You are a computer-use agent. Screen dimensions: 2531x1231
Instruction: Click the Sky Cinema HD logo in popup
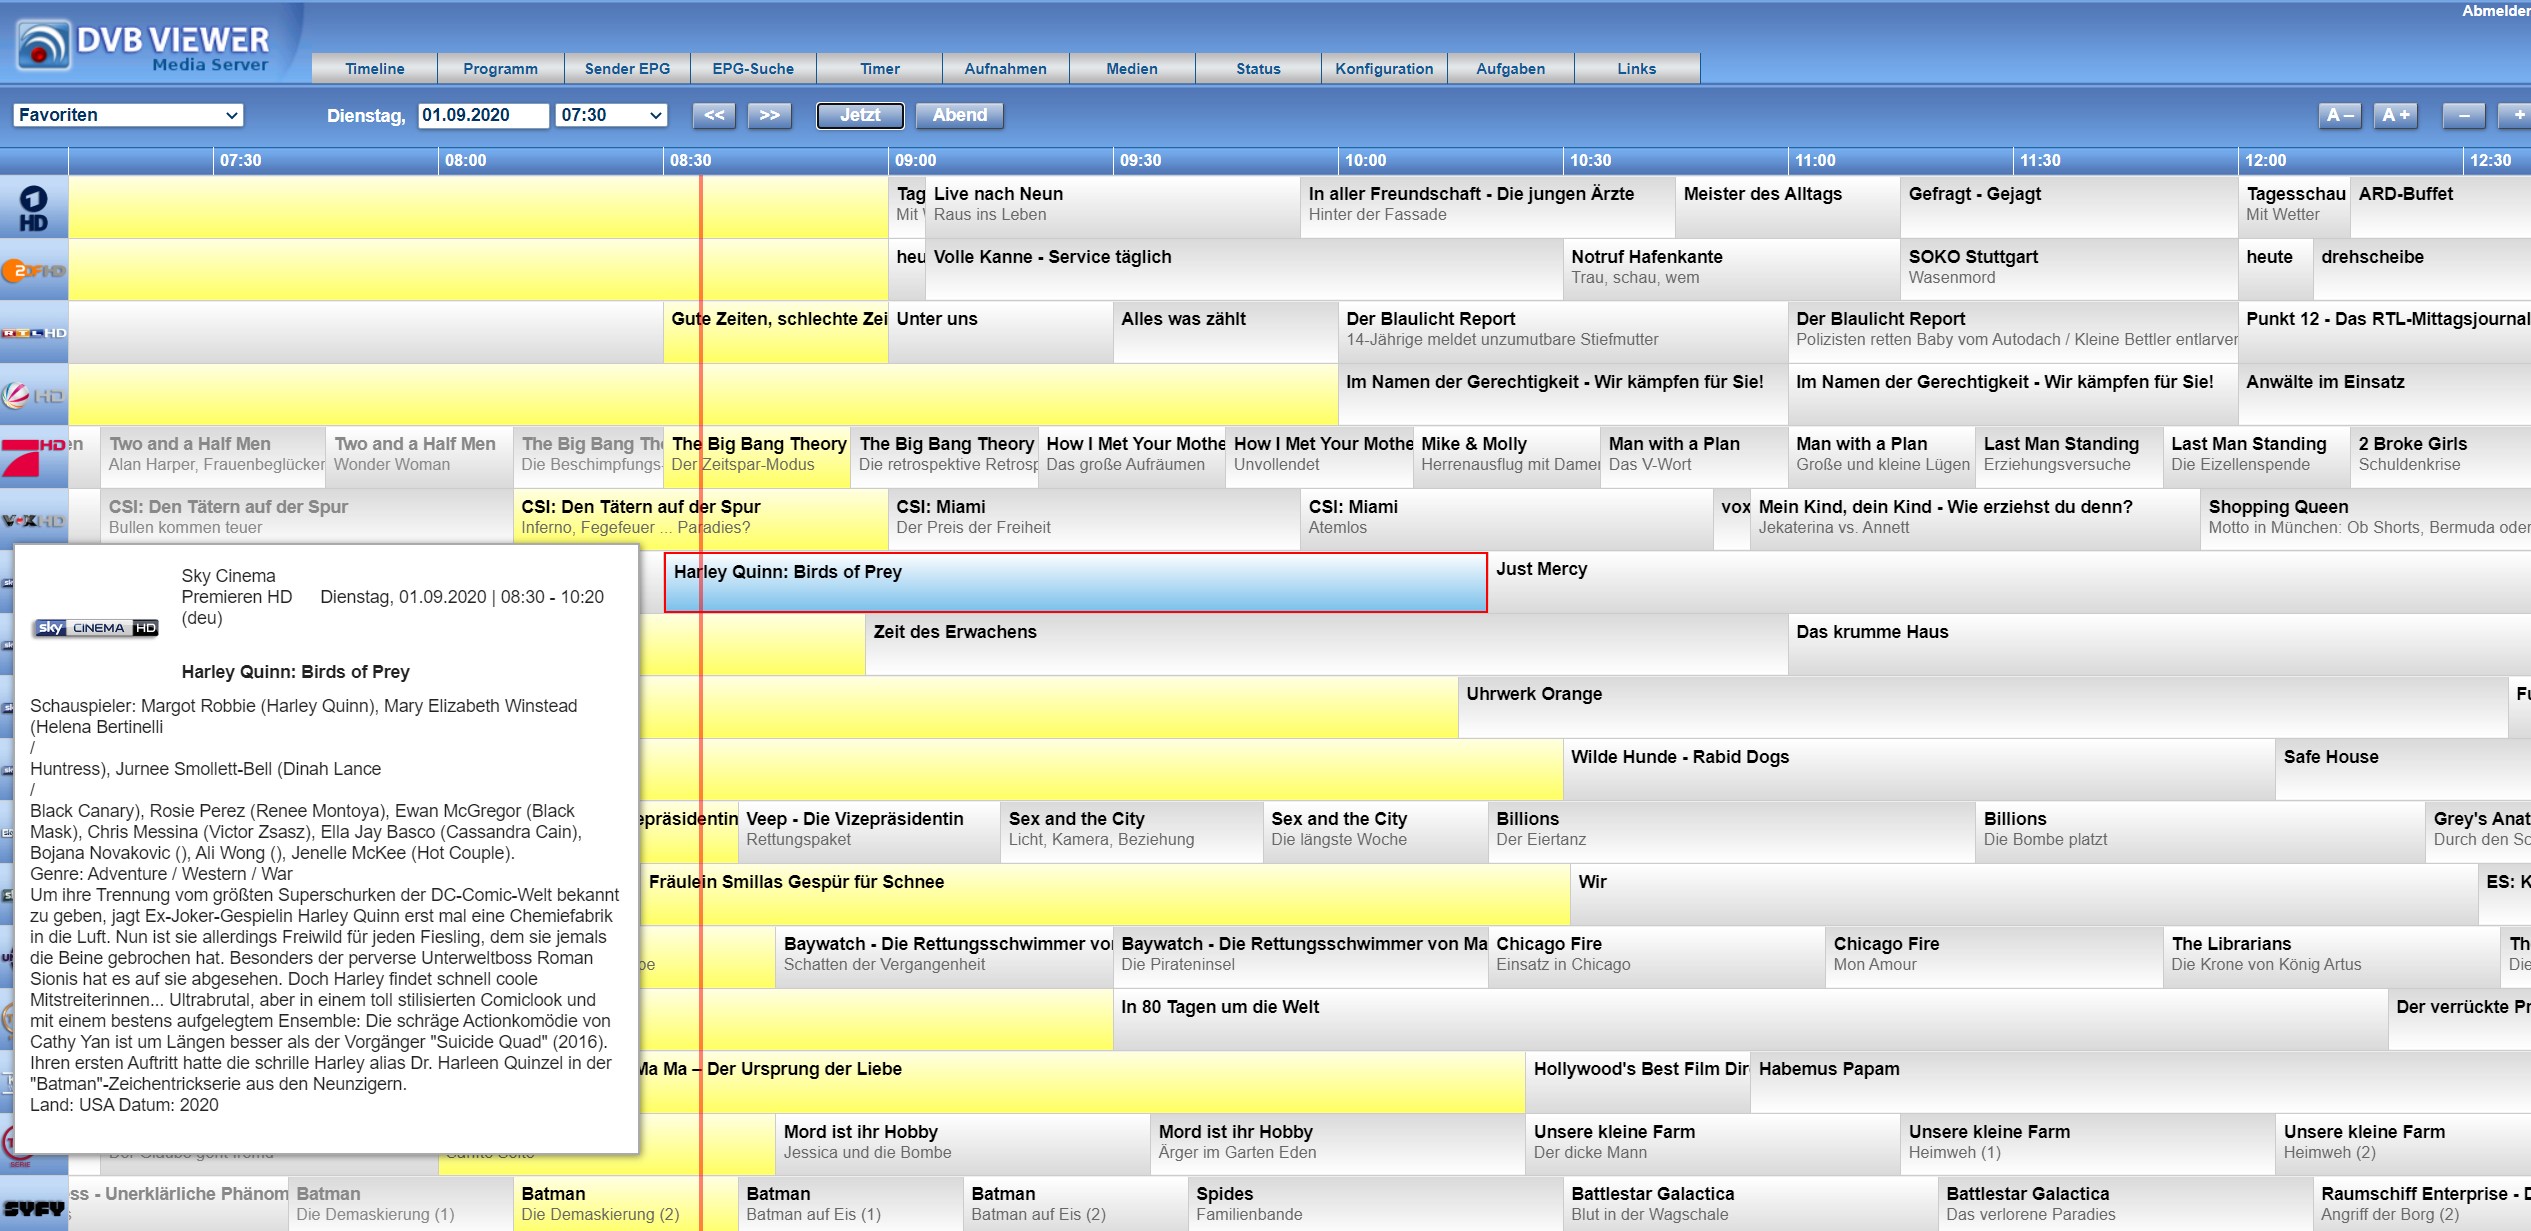[96, 628]
